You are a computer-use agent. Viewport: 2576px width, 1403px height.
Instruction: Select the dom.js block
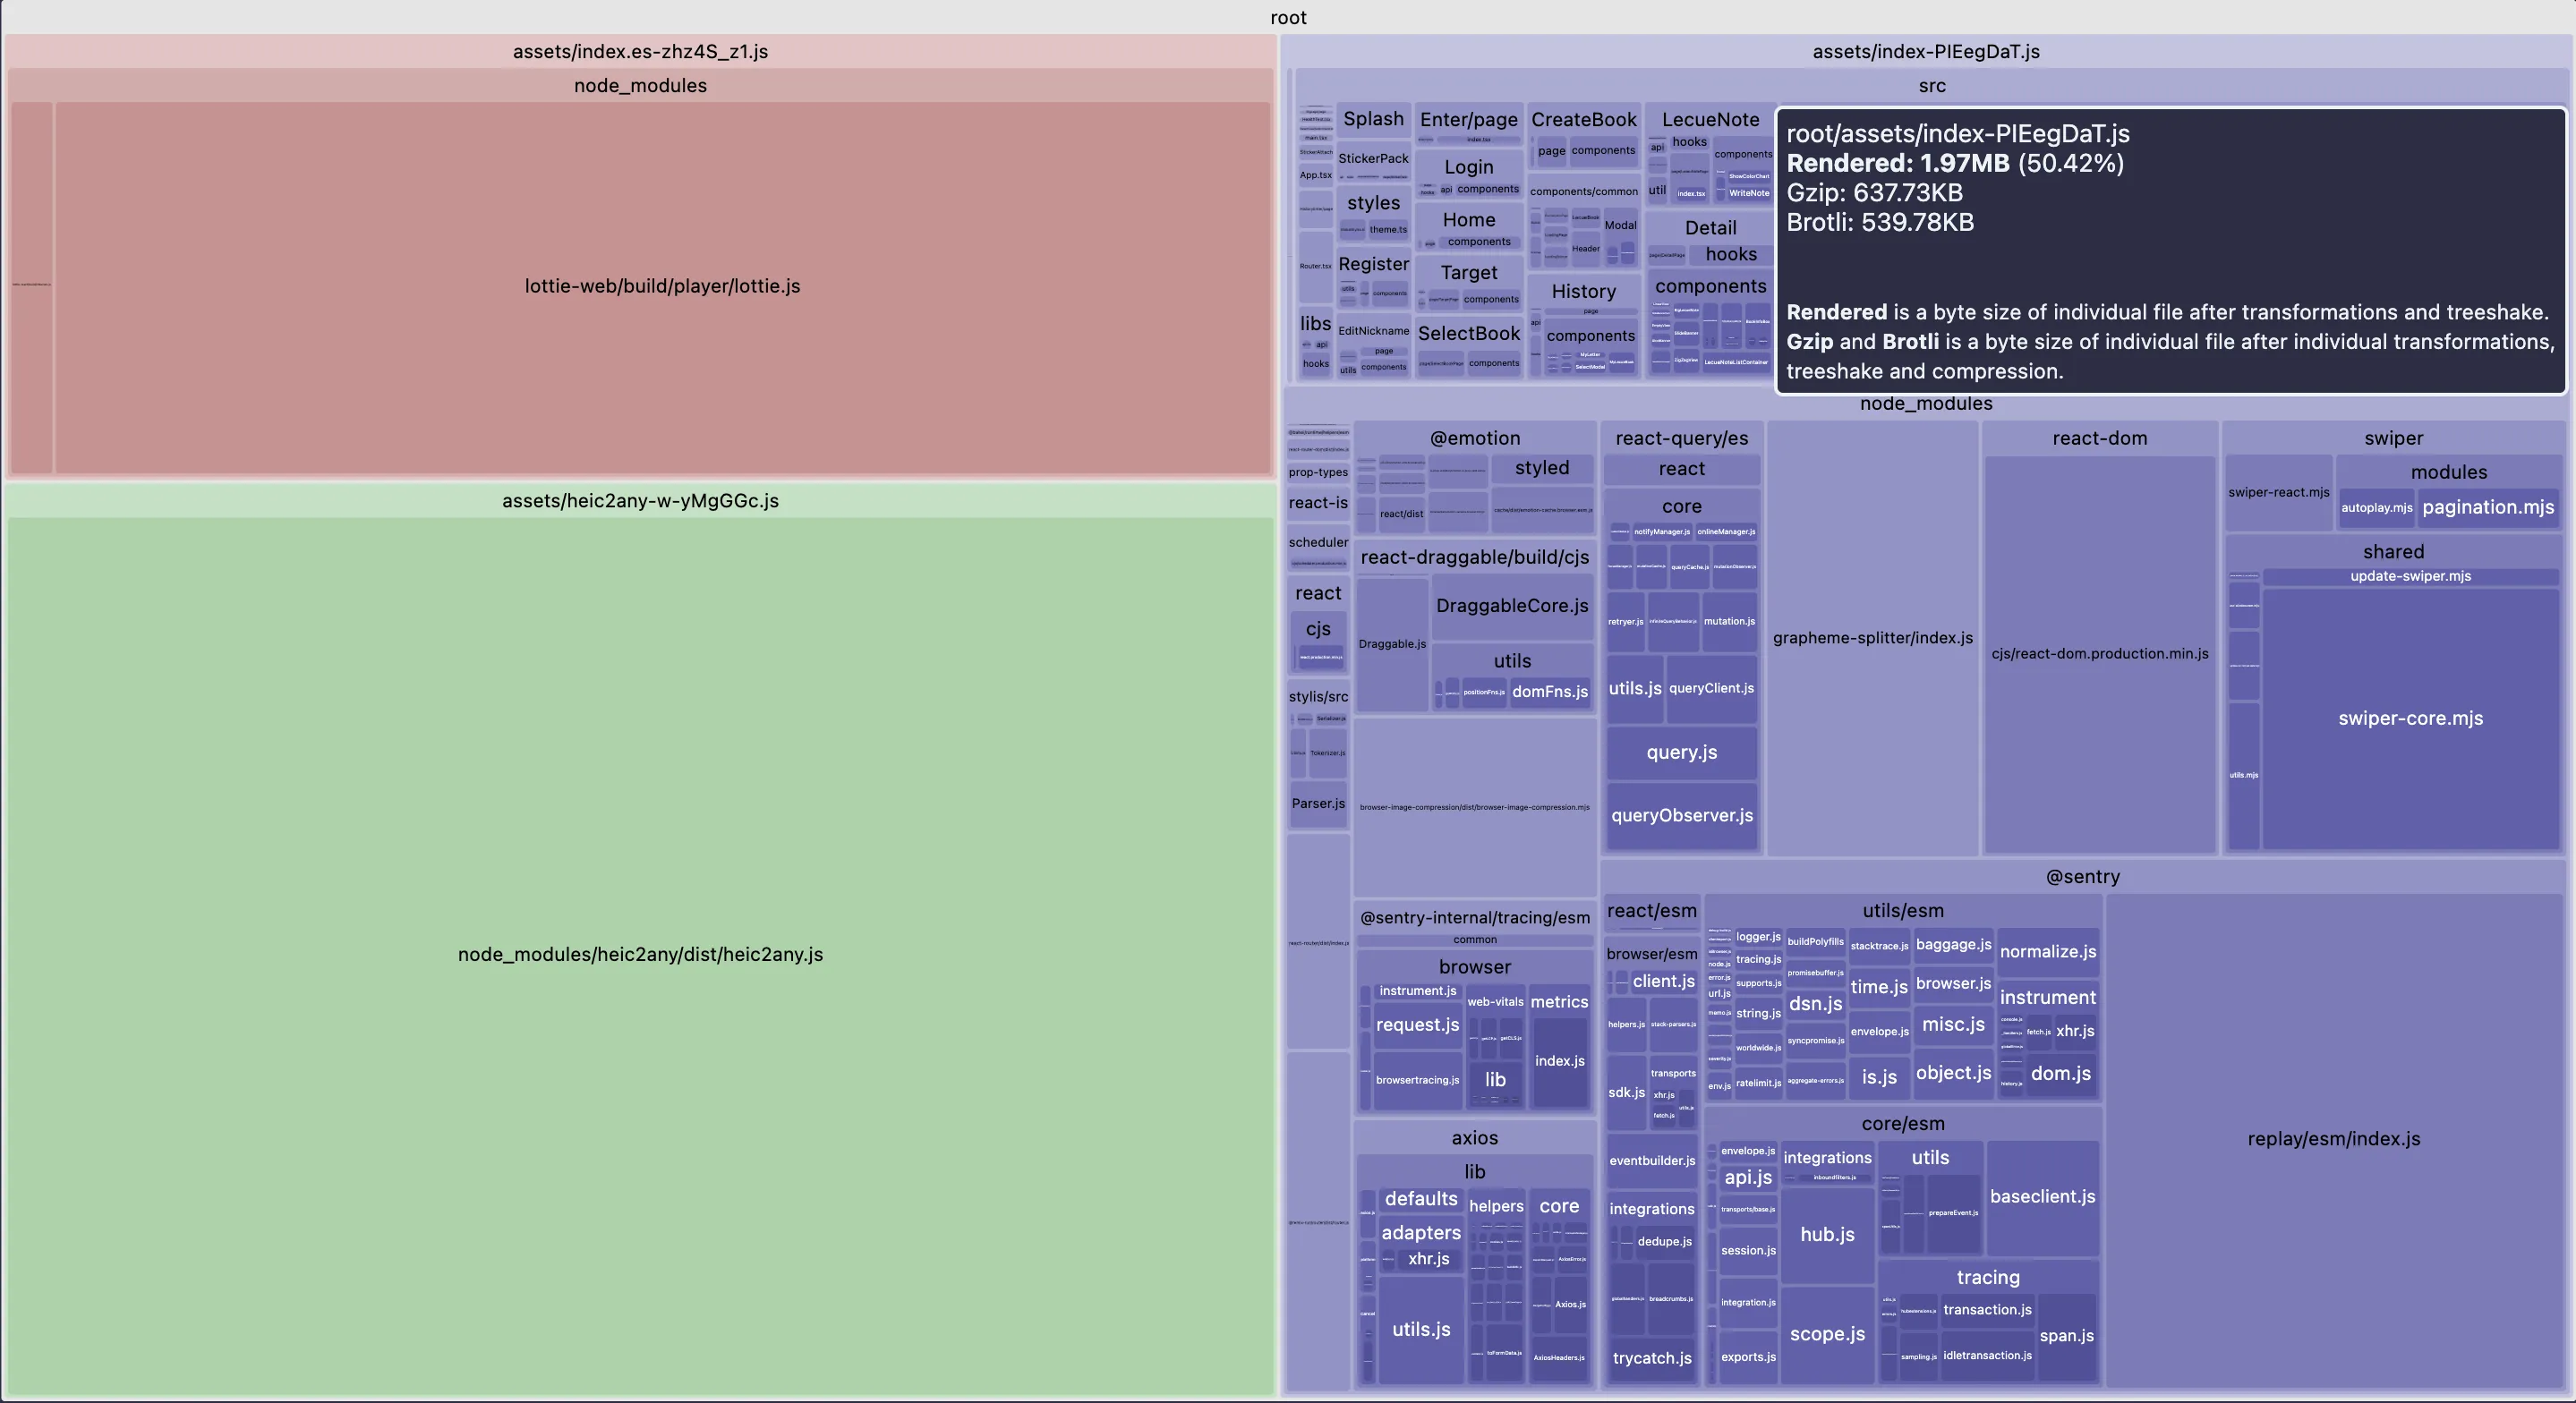pos(2060,1074)
